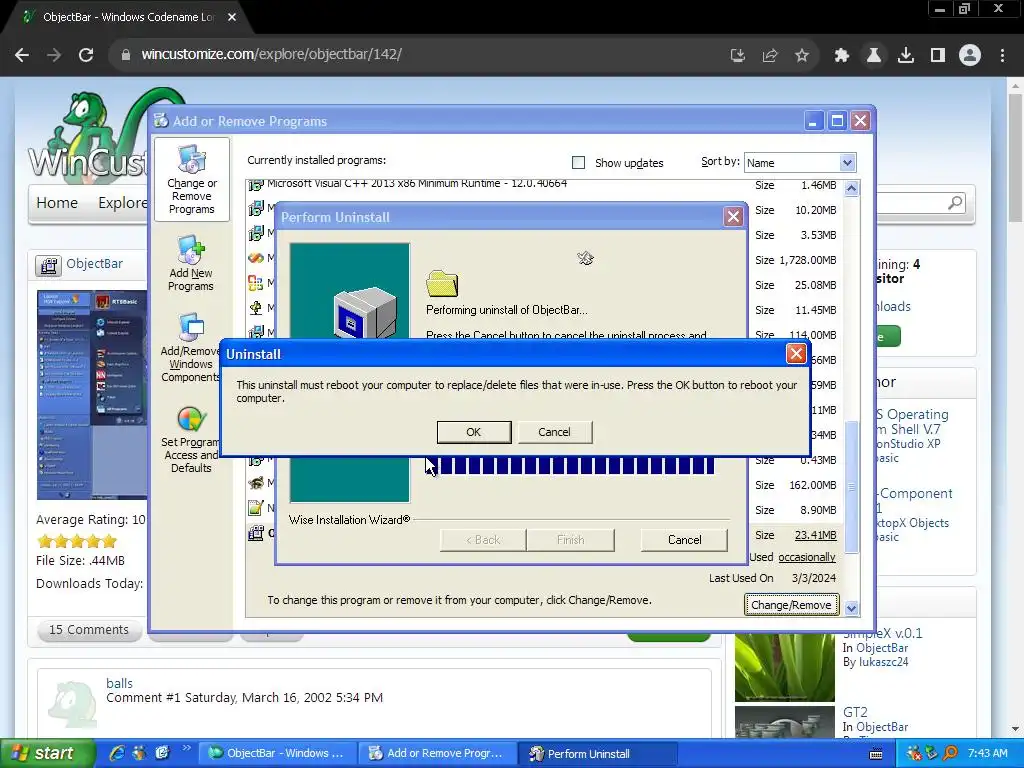Image resolution: width=1024 pixels, height=768 pixels.
Task: Click the address bar URL
Action: click(x=271, y=54)
